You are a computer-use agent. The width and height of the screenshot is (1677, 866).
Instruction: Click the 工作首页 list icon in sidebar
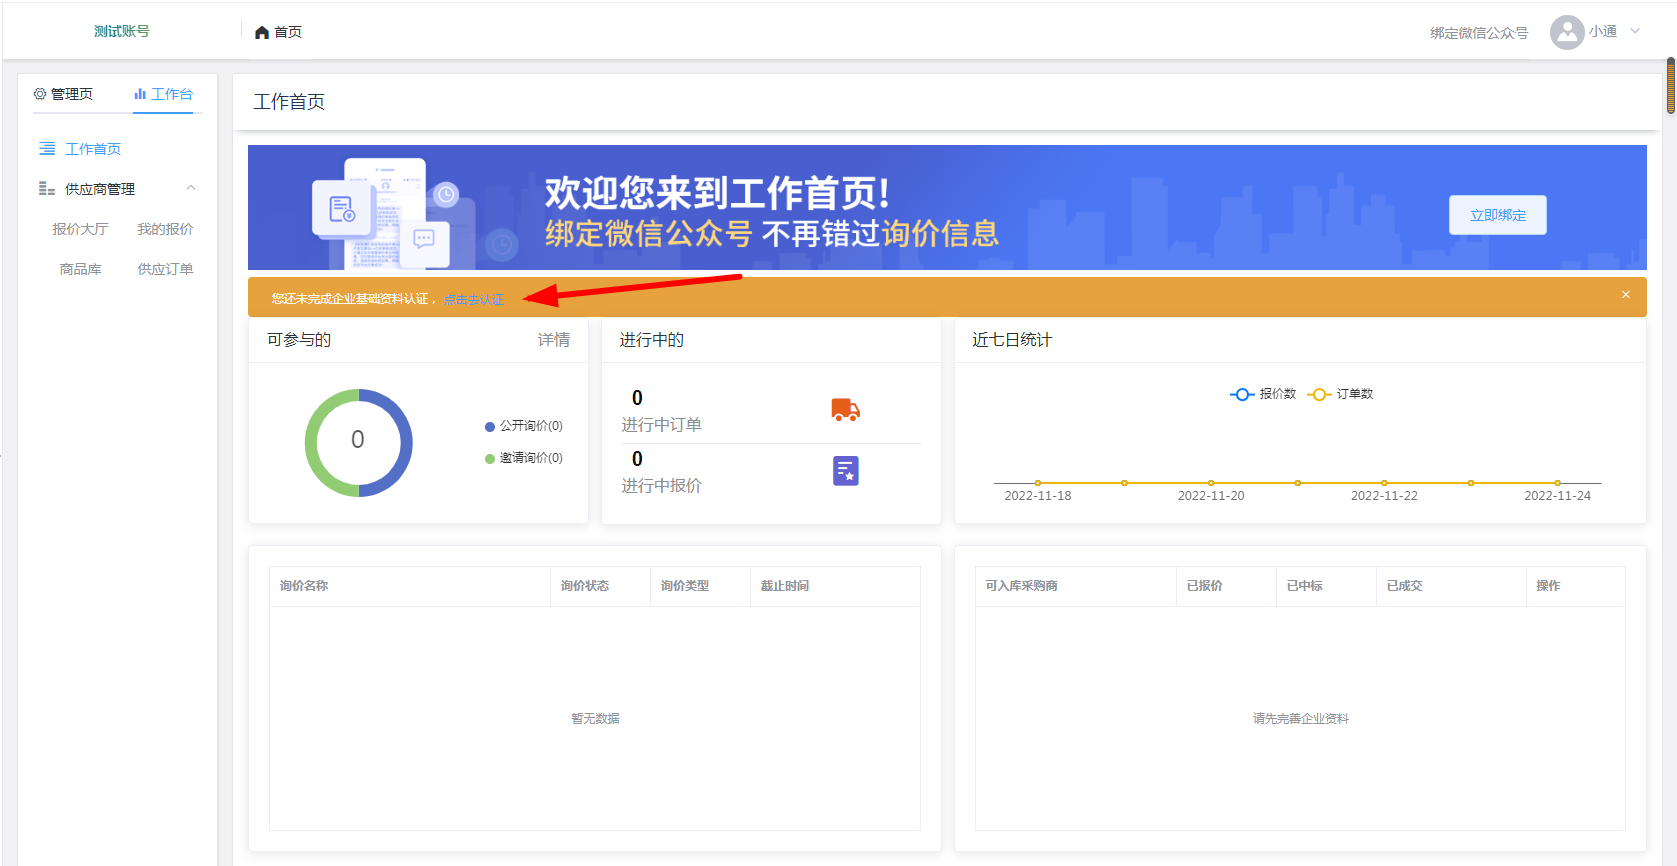point(47,149)
